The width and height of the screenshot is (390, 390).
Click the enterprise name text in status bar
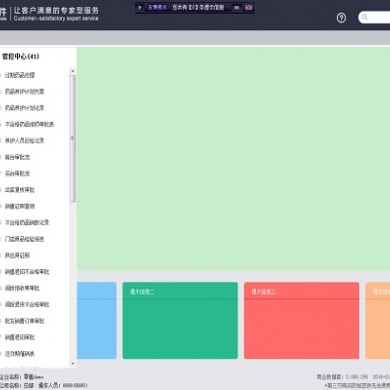[22, 377]
